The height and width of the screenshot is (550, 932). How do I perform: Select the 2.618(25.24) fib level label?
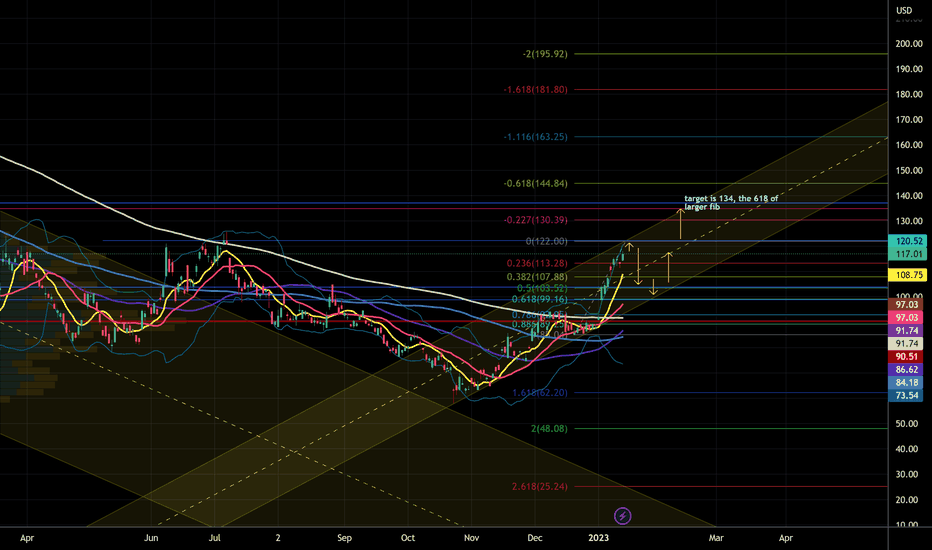(540, 487)
